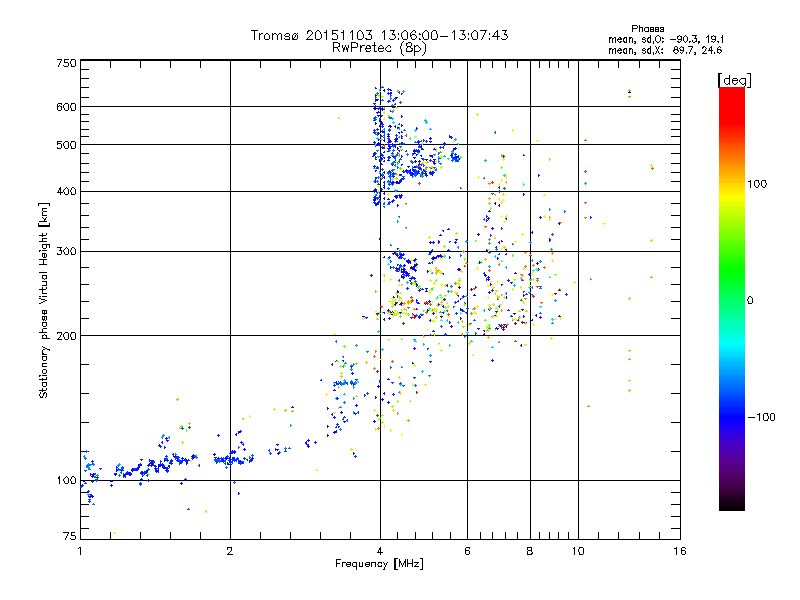Click the y-axis tick label '400'
The width and height of the screenshot is (800, 600).
coord(66,192)
